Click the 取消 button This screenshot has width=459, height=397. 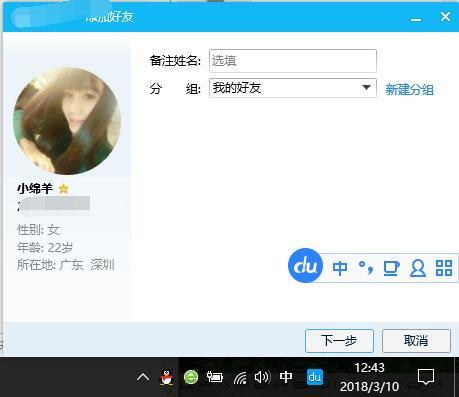[416, 341]
